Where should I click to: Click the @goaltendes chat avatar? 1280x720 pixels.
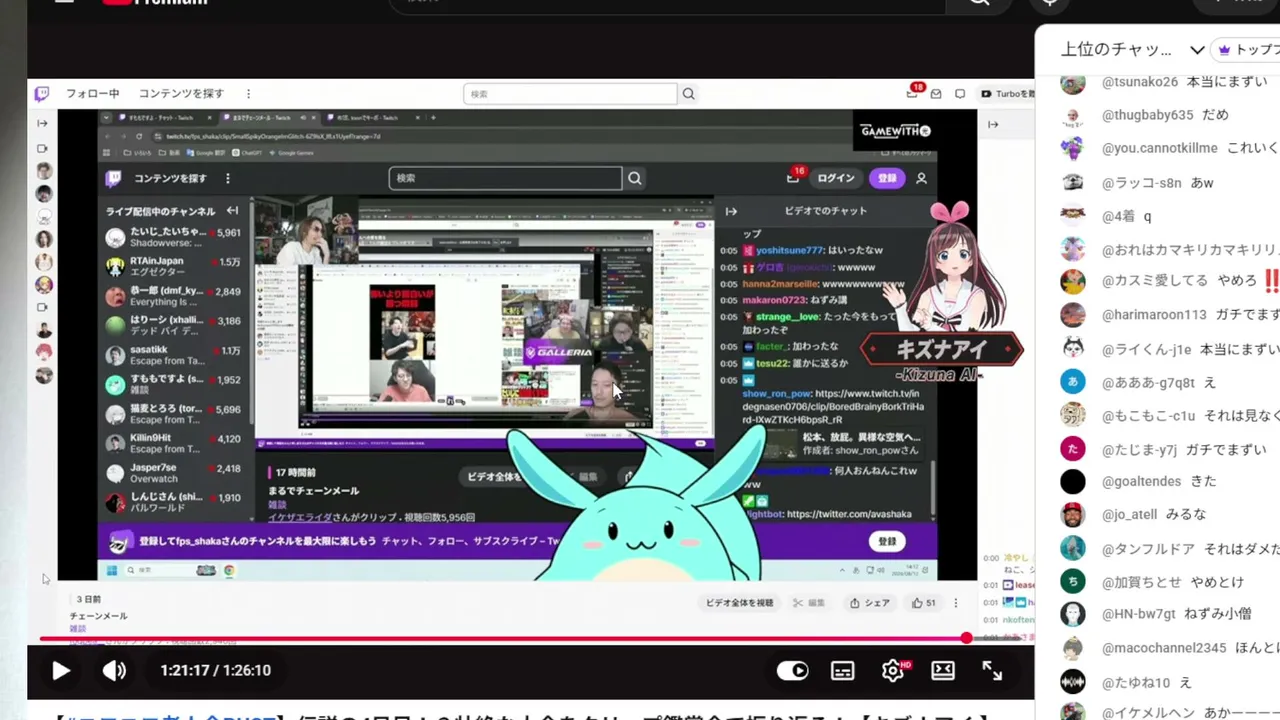coord(1073,482)
